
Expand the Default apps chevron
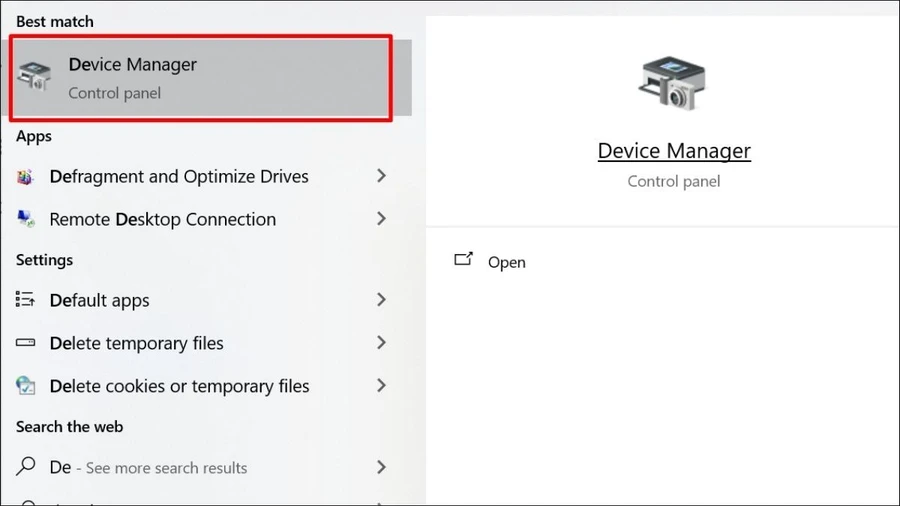pyautogui.click(x=381, y=299)
